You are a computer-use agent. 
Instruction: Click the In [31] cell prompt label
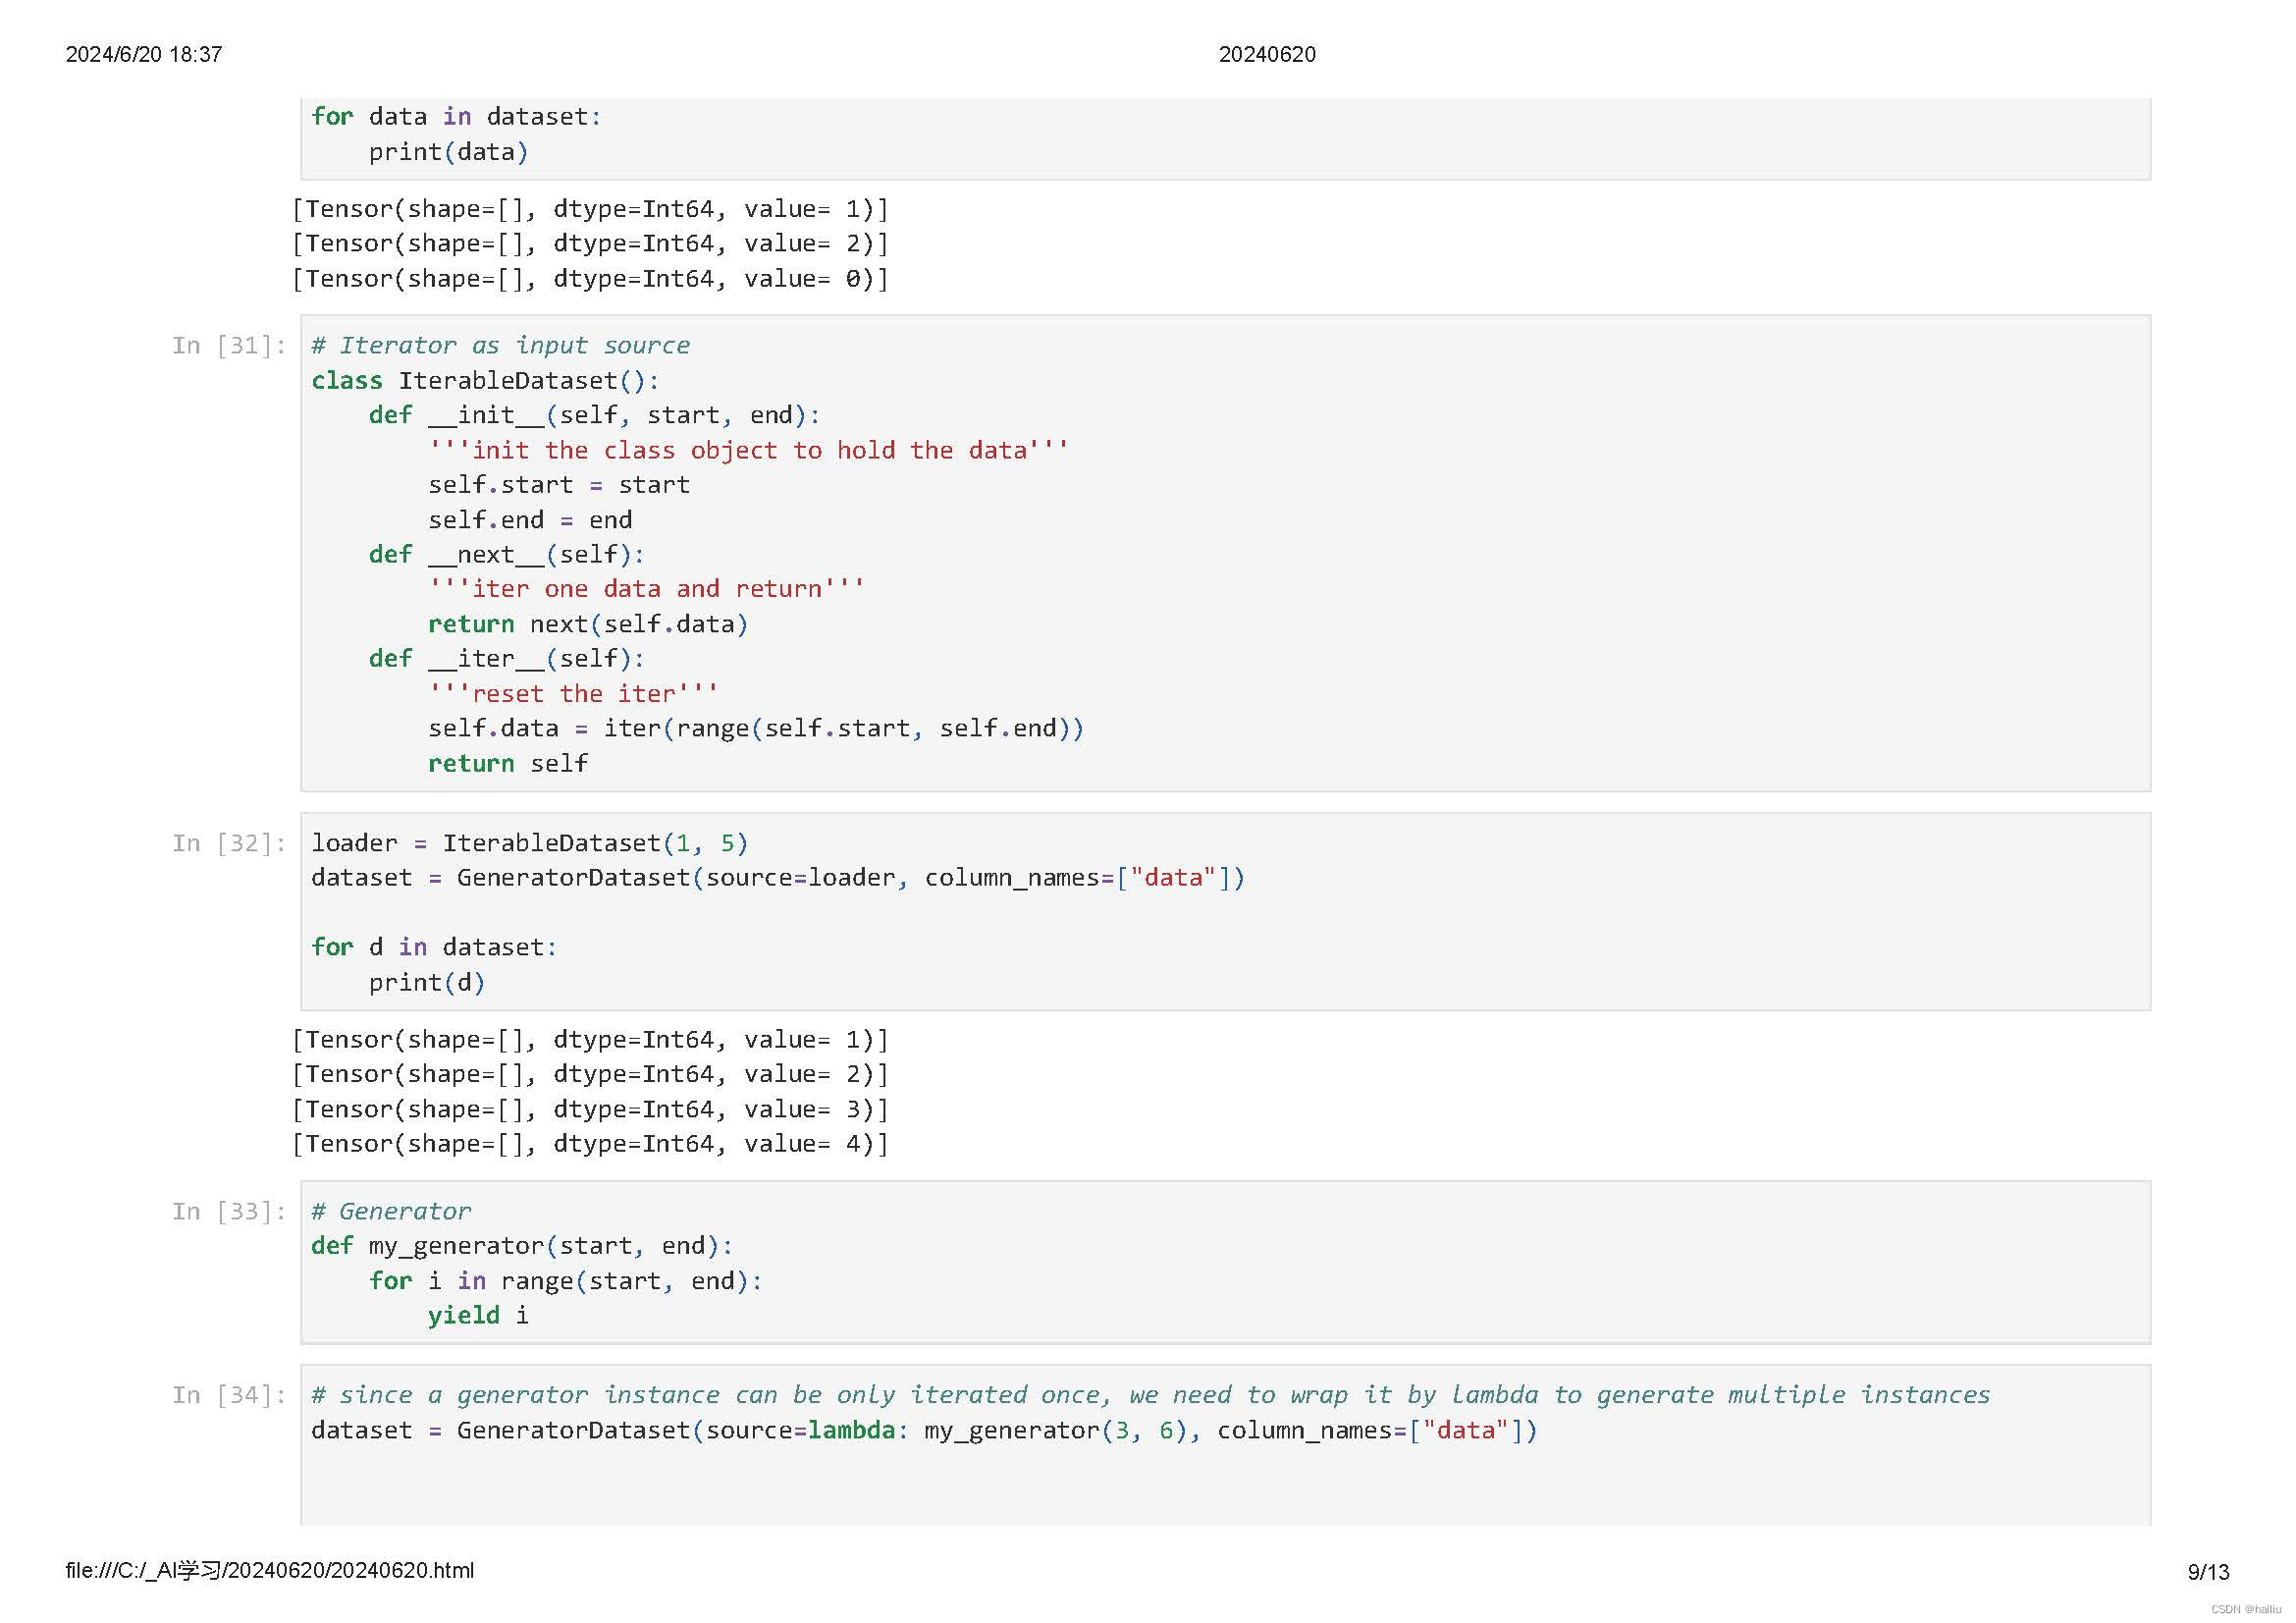[228, 345]
